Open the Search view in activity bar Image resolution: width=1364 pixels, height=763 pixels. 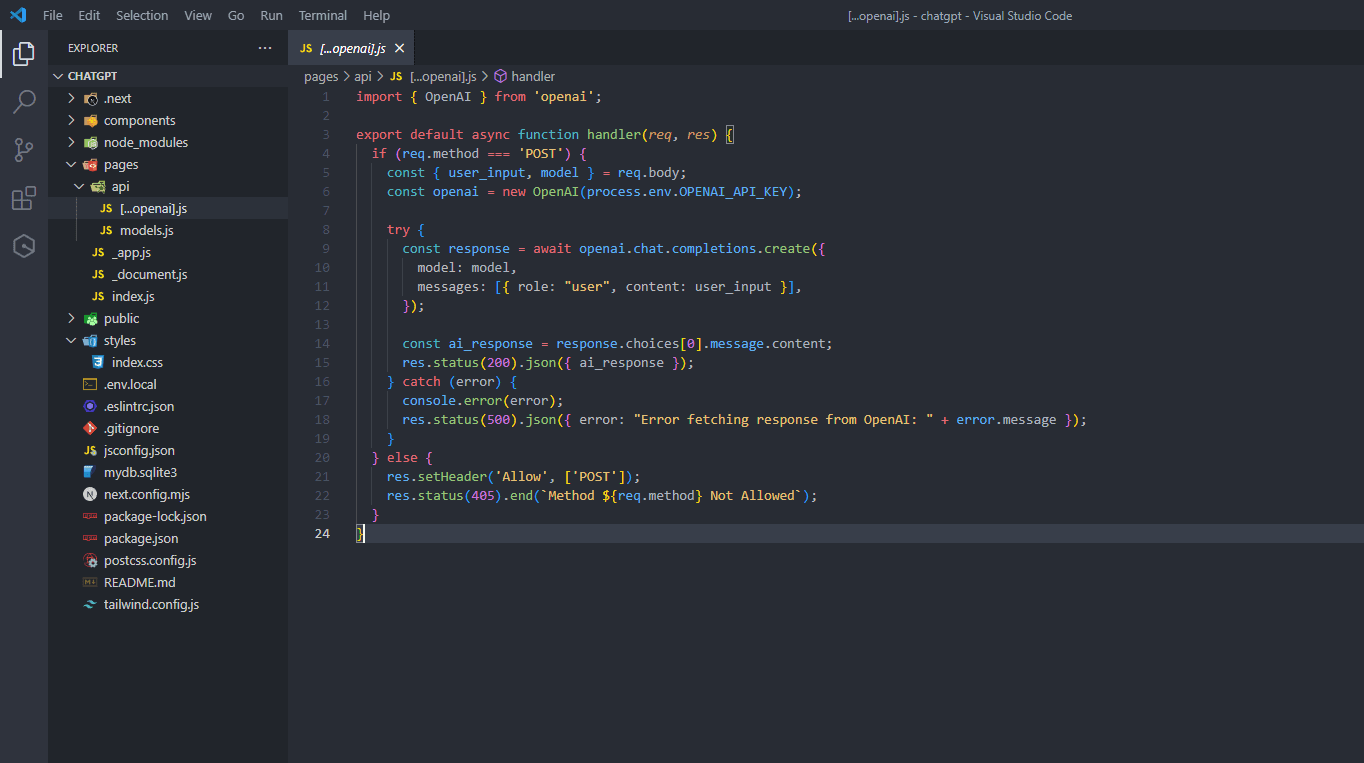pyautogui.click(x=24, y=102)
